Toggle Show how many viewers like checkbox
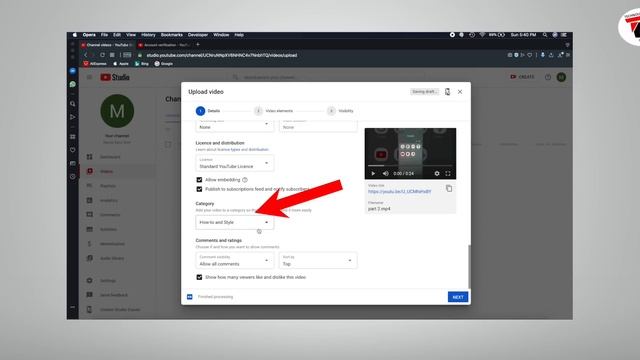This screenshot has width=640, height=360. click(199, 277)
